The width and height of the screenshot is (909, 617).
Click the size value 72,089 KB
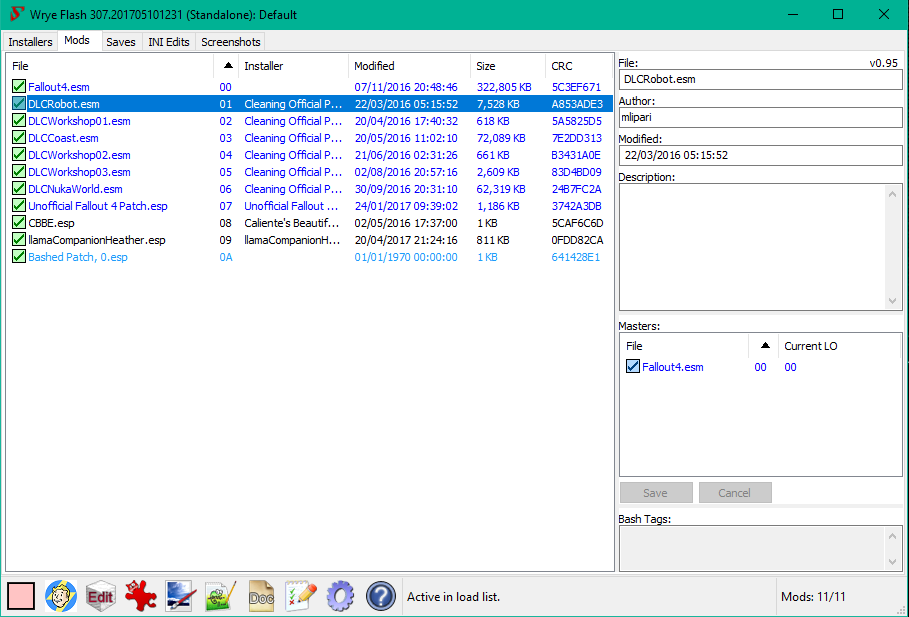click(501, 138)
